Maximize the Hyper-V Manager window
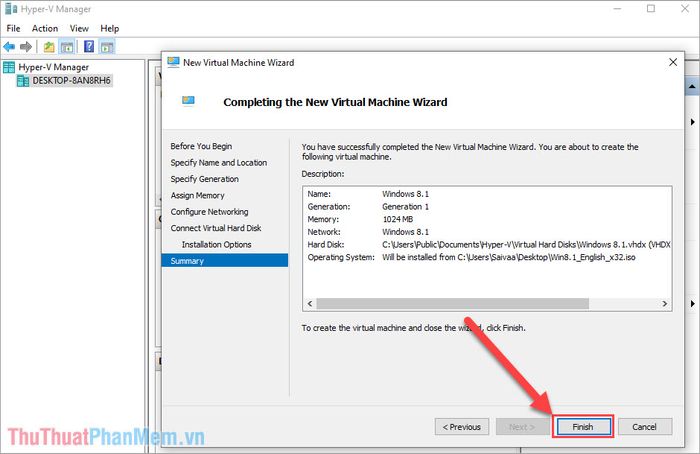The width and height of the screenshot is (700, 454). [651, 8]
